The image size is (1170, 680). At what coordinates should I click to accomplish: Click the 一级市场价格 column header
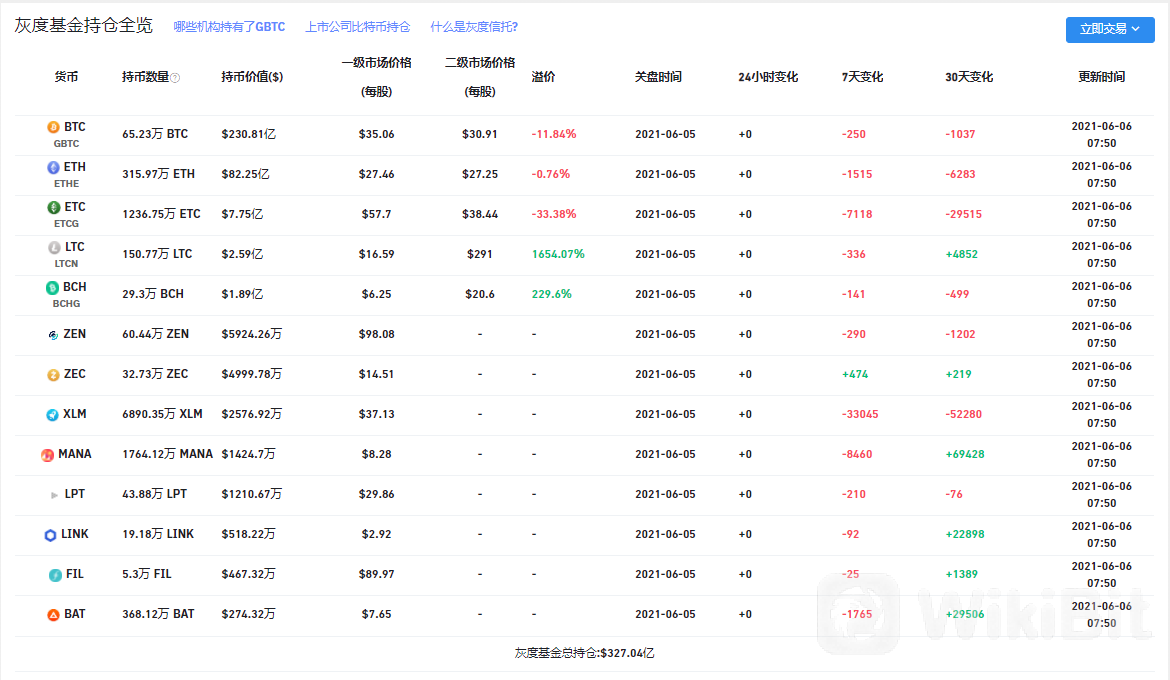coord(376,77)
